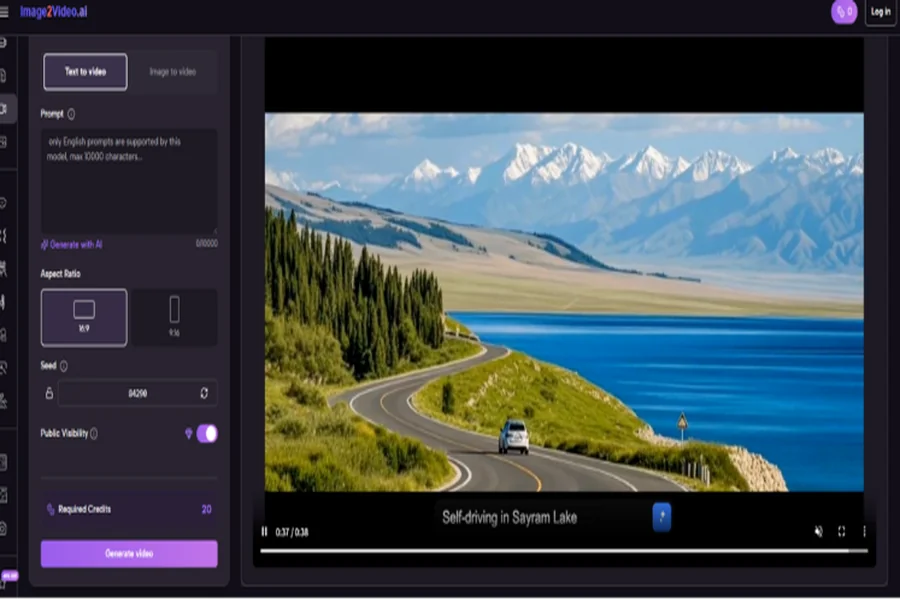Click the lock icon beside the seed field
Viewport: 900px width, 600px height.
[48, 393]
